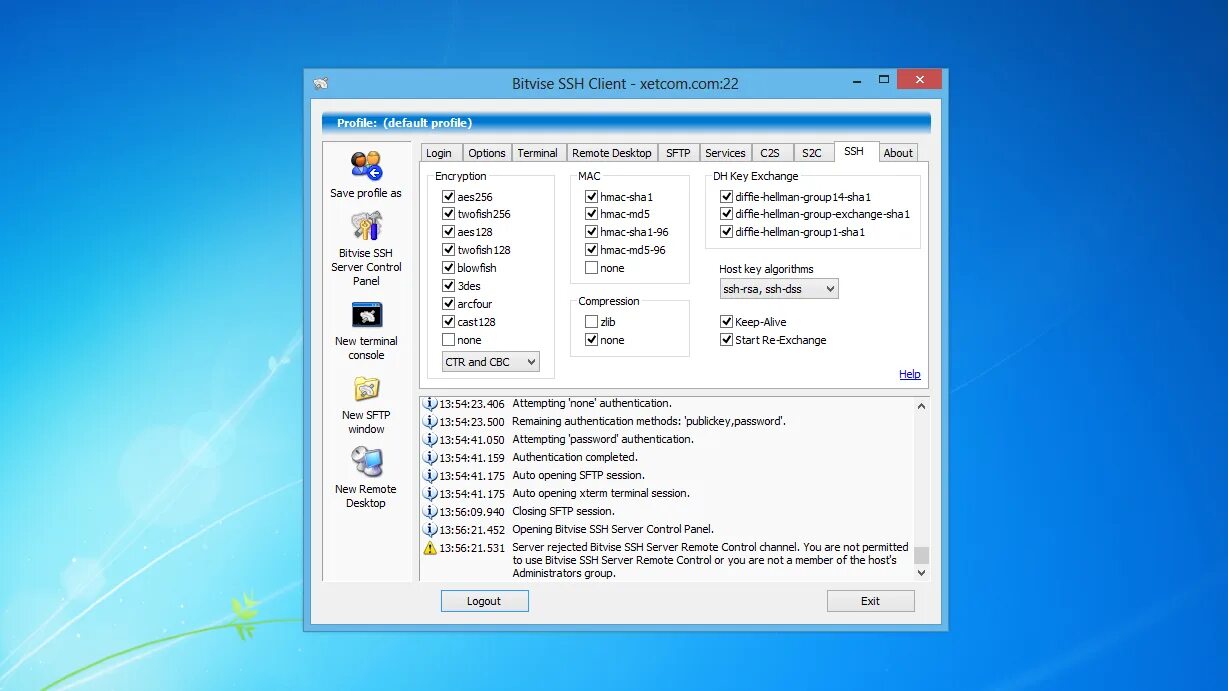Image resolution: width=1228 pixels, height=691 pixels.
Task: Open Remote Desktop tab
Action: (612, 153)
